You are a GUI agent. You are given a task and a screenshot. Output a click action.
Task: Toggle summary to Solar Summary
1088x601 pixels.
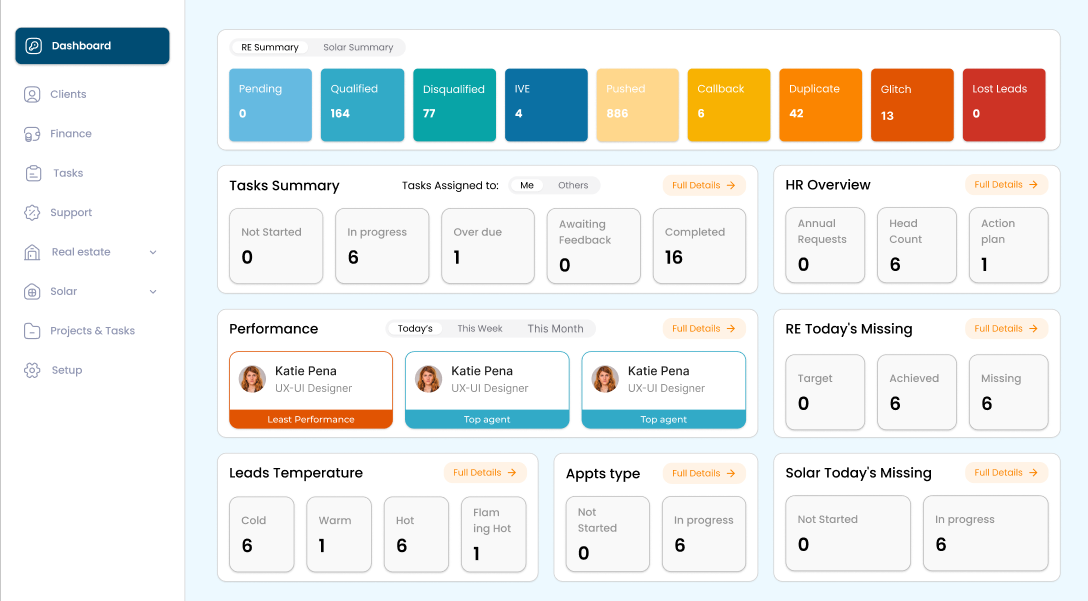click(x=357, y=47)
